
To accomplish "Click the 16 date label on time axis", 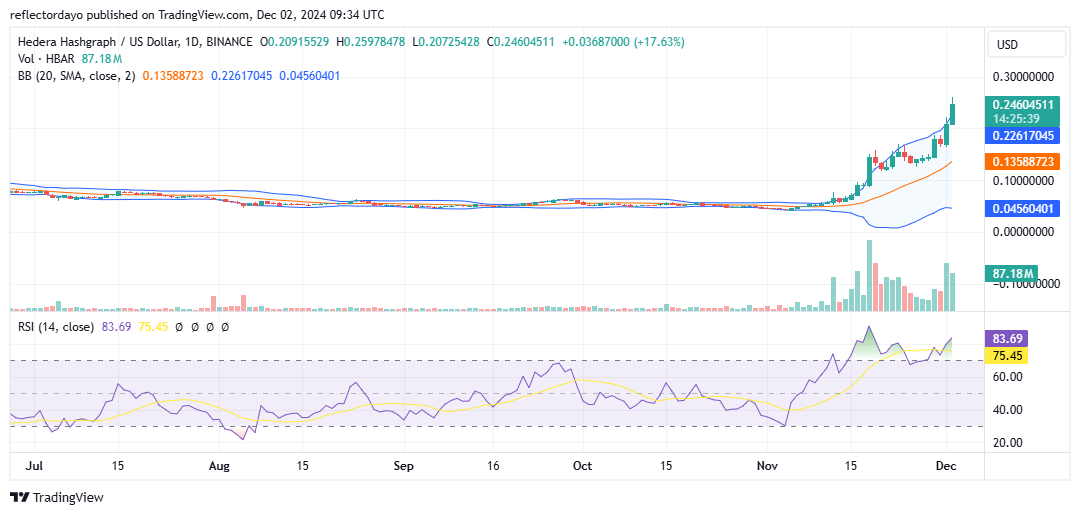I will click(493, 465).
